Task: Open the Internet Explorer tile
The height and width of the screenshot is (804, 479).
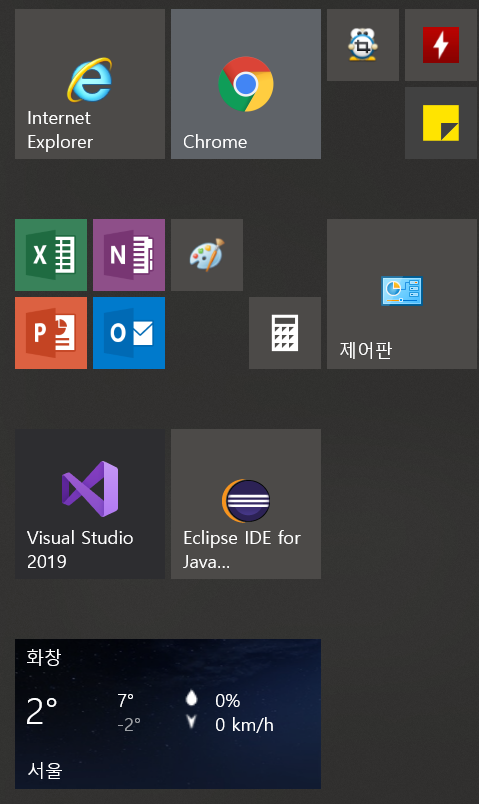Action: pyautogui.click(x=90, y=84)
